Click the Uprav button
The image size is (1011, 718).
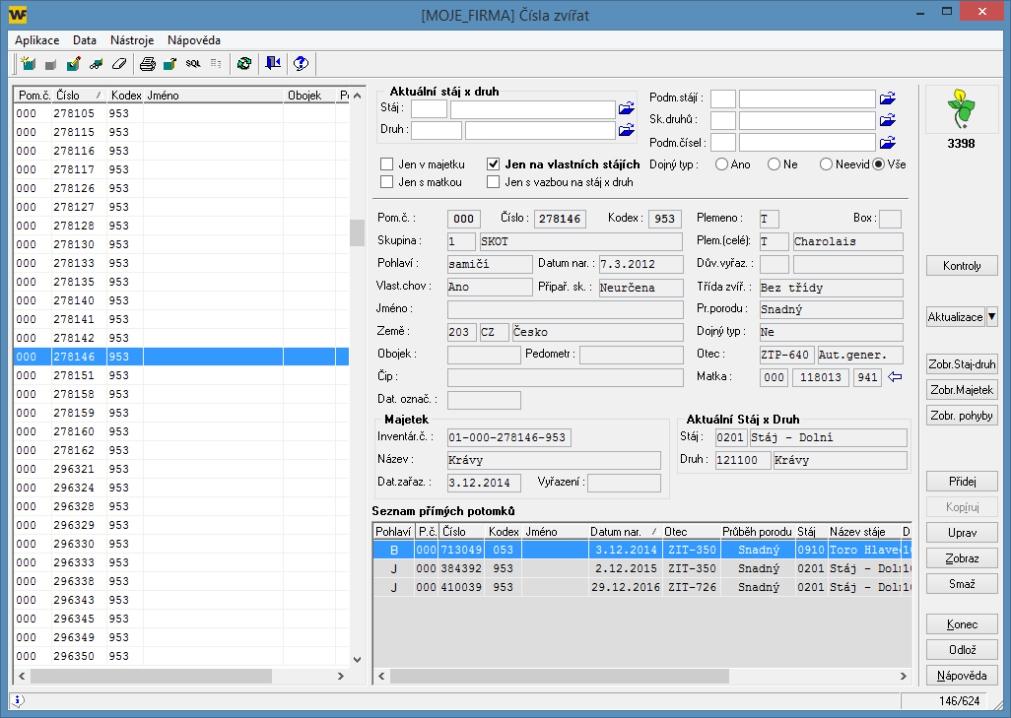(x=961, y=533)
